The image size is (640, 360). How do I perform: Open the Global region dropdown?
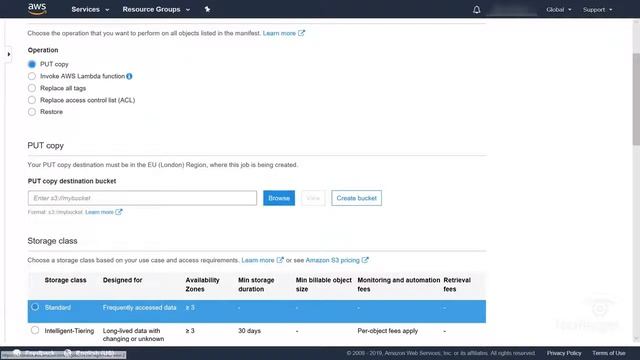pyautogui.click(x=558, y=9)
